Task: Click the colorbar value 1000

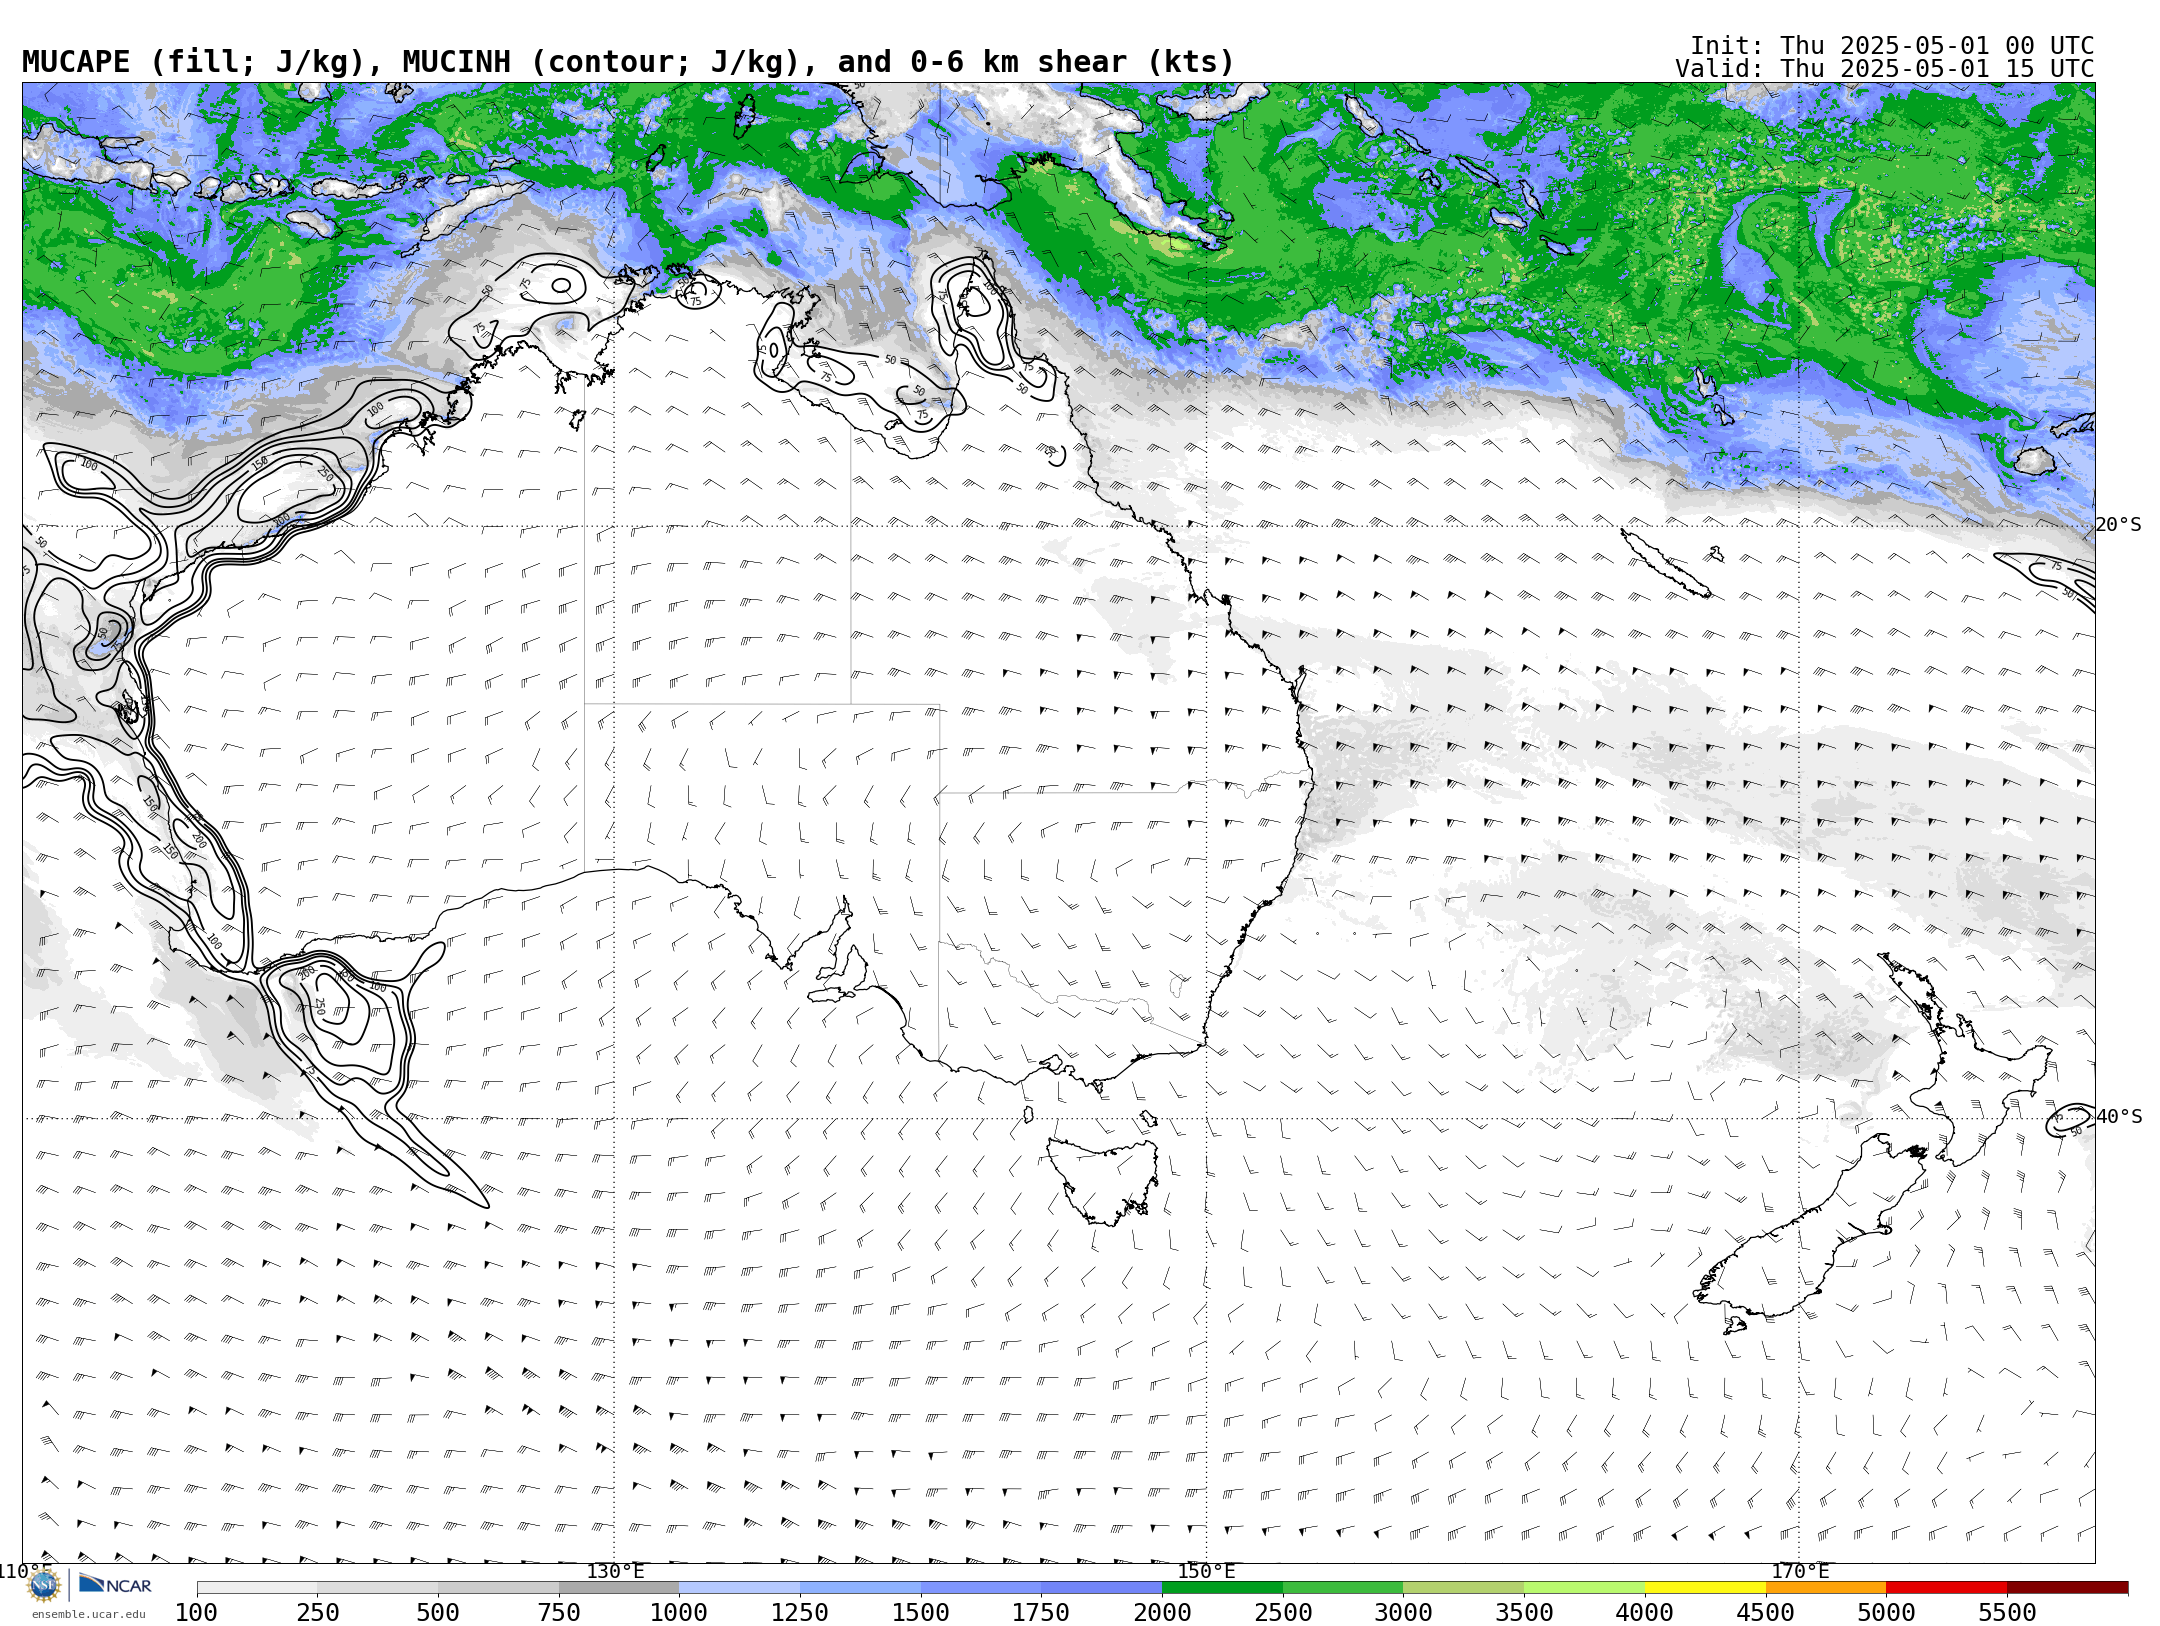Action: click(x=679, y=1613)
